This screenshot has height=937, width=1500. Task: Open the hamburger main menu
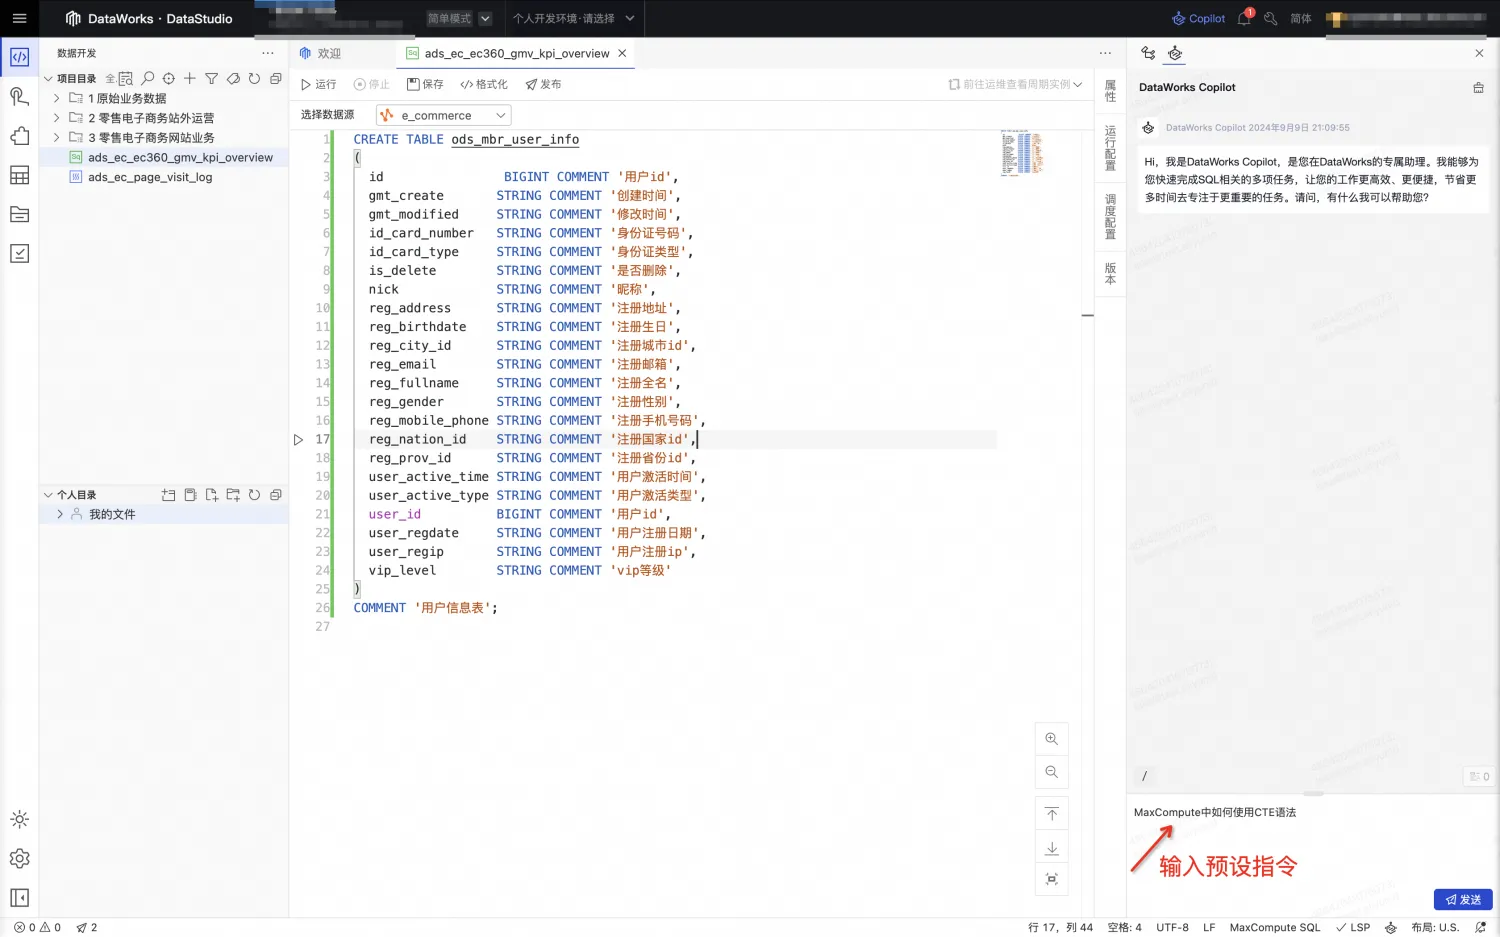19,18
